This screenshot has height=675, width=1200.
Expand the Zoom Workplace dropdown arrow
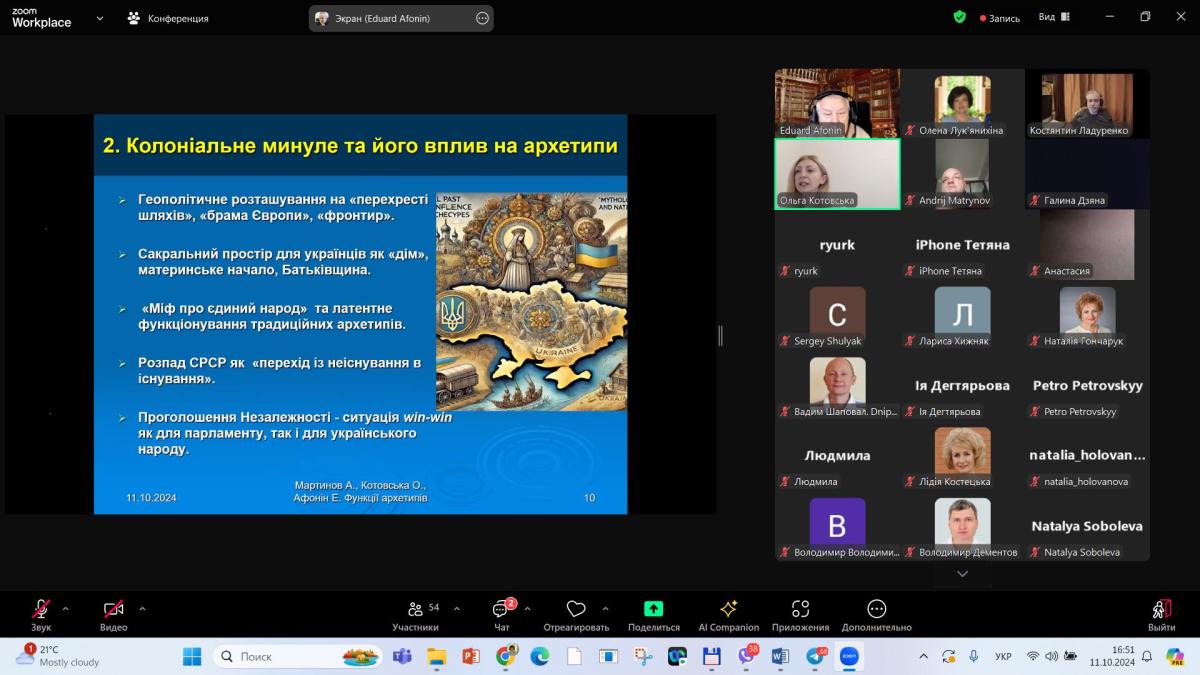click(x=100, y=18)
